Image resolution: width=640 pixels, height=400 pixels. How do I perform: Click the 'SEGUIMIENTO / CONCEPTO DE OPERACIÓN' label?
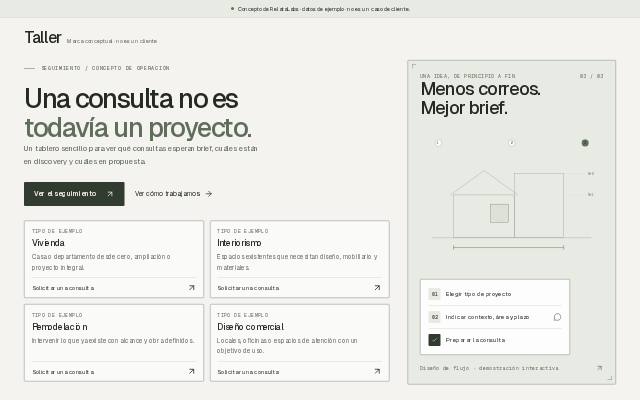(x=105, y=68)
